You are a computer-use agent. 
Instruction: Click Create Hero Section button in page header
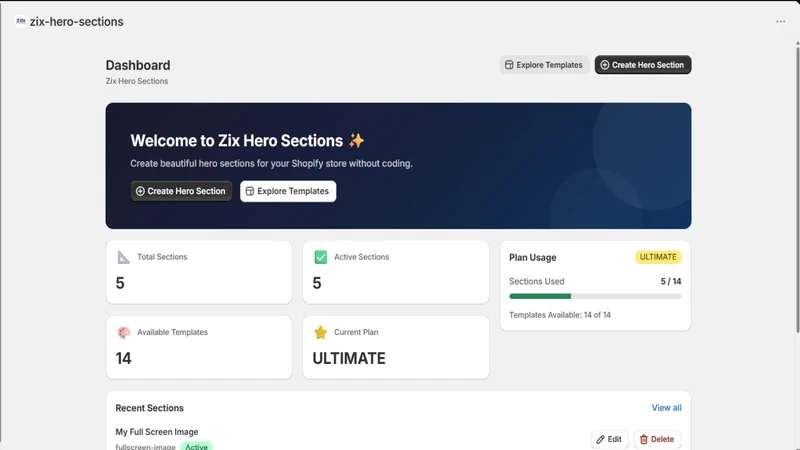pyautogui.click(x=643, y=65)
